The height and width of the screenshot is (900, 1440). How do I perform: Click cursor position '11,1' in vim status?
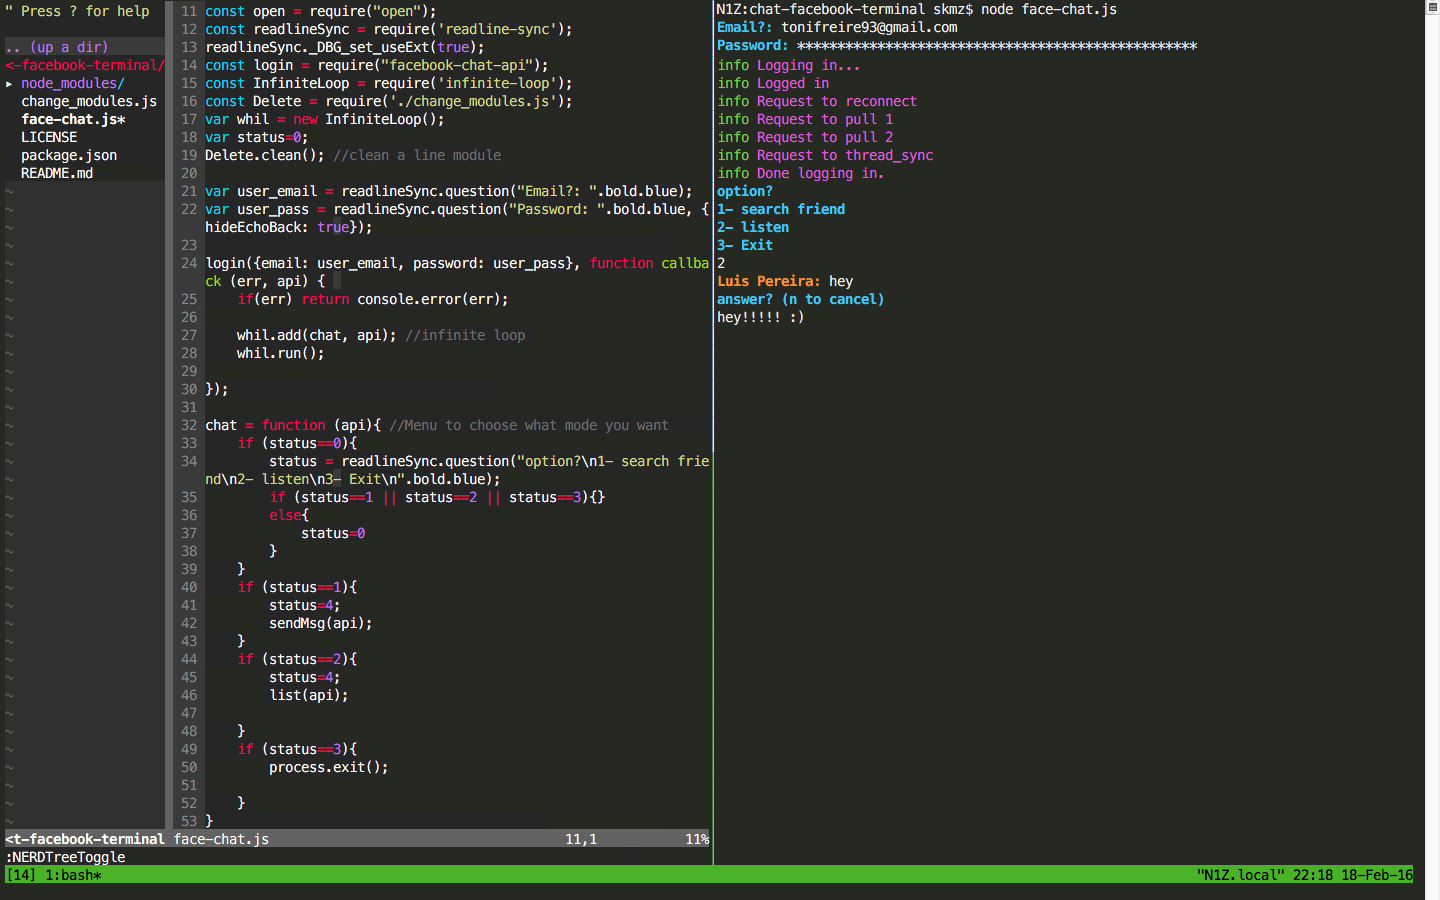point(581,839)
